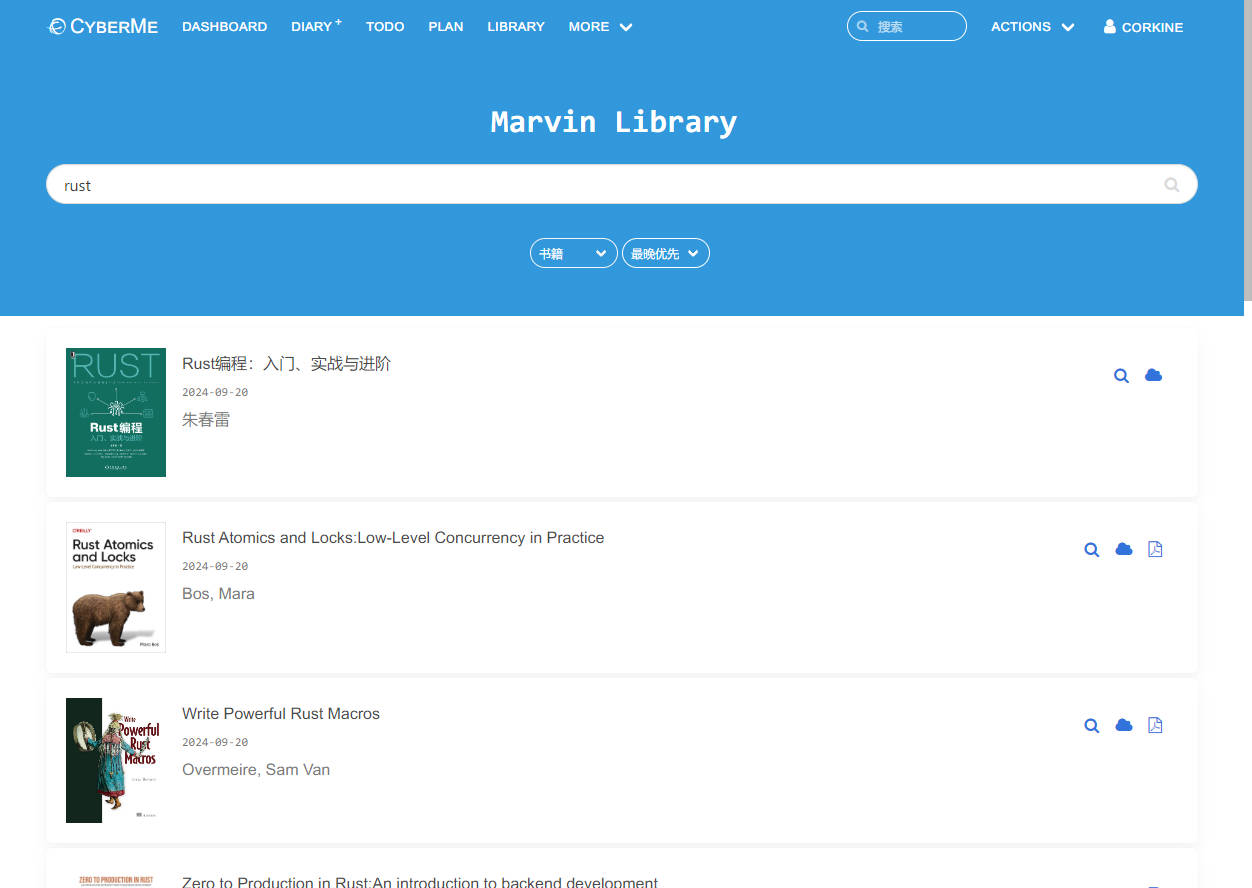Open PDF icon for Write Powerful Rust Macros
The width and height of the screenshot is (1252, 888).
[1155, 725]
